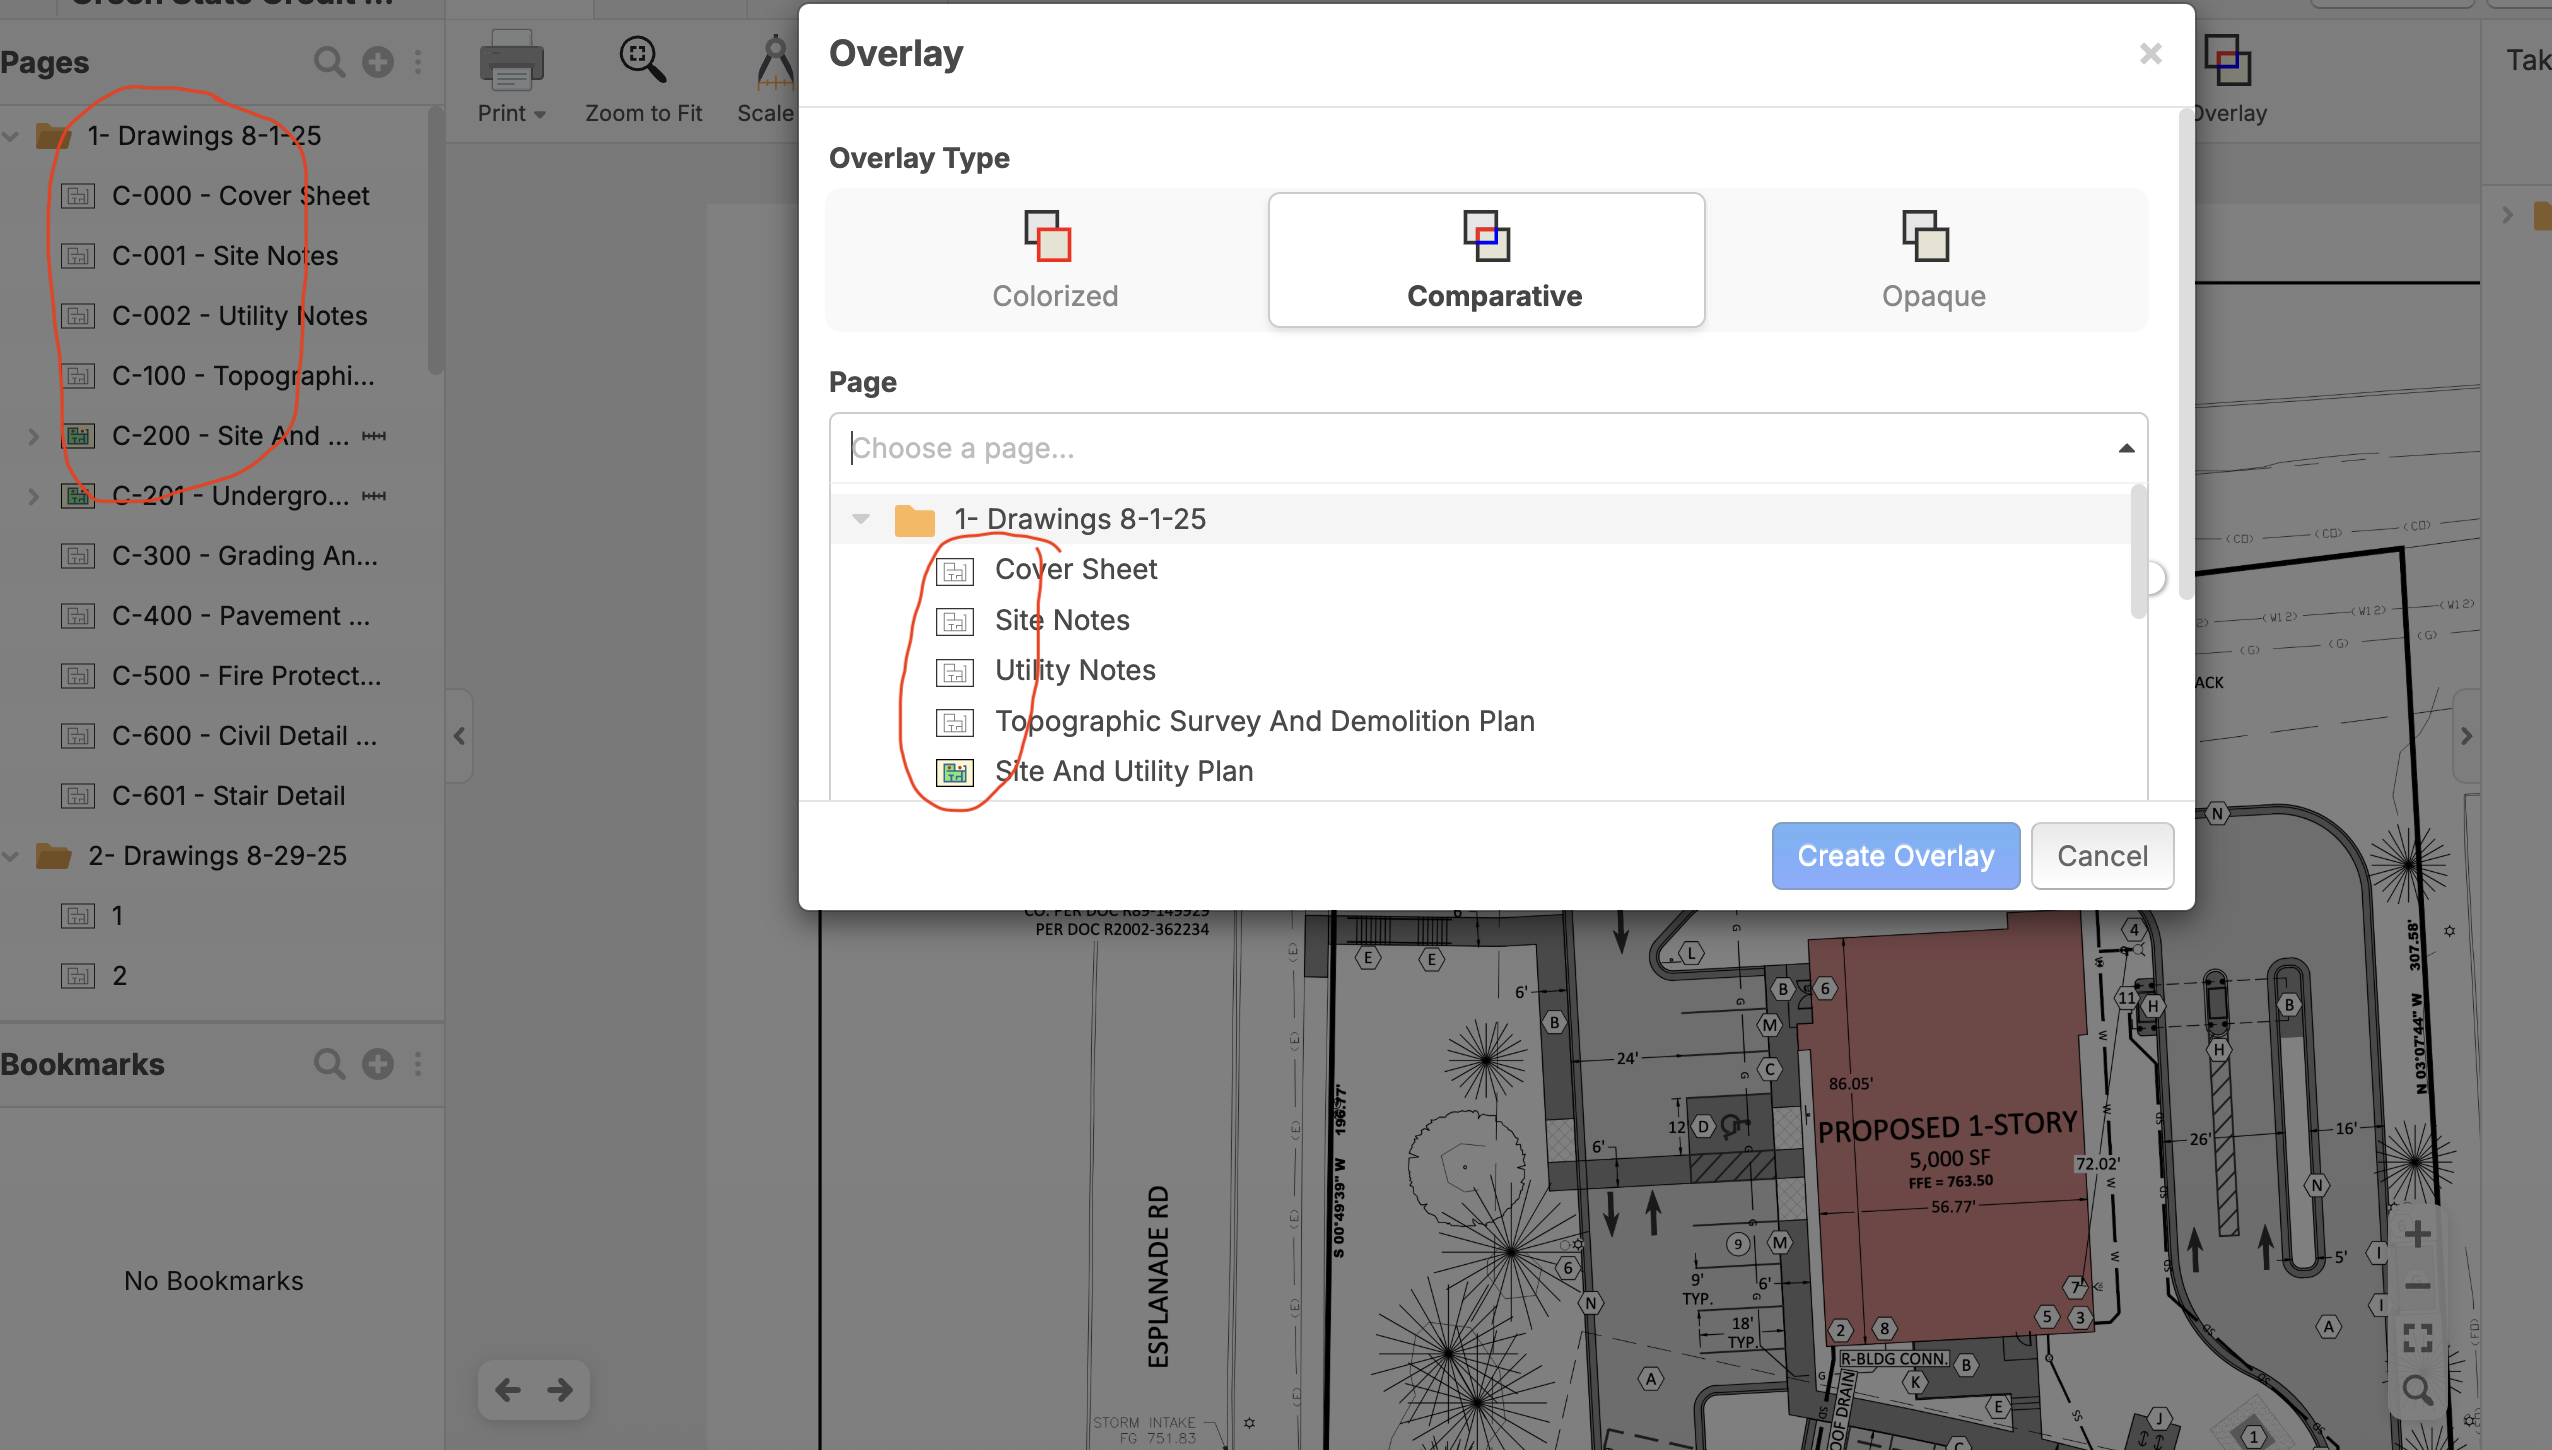Screen dimensions: 2552x1450
Task: Click the Pages panel scrollbar
Action: point(435,240)
